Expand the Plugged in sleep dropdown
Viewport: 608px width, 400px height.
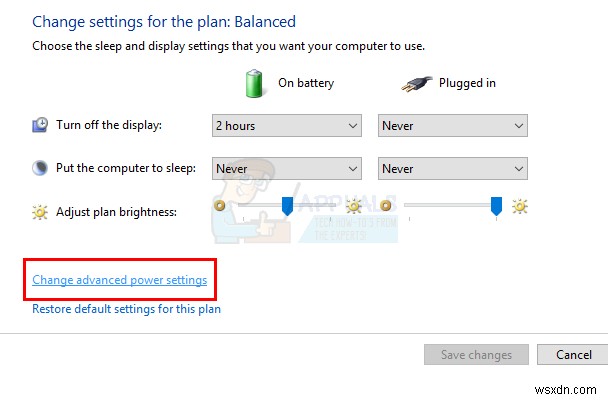[x=452, y=169]
